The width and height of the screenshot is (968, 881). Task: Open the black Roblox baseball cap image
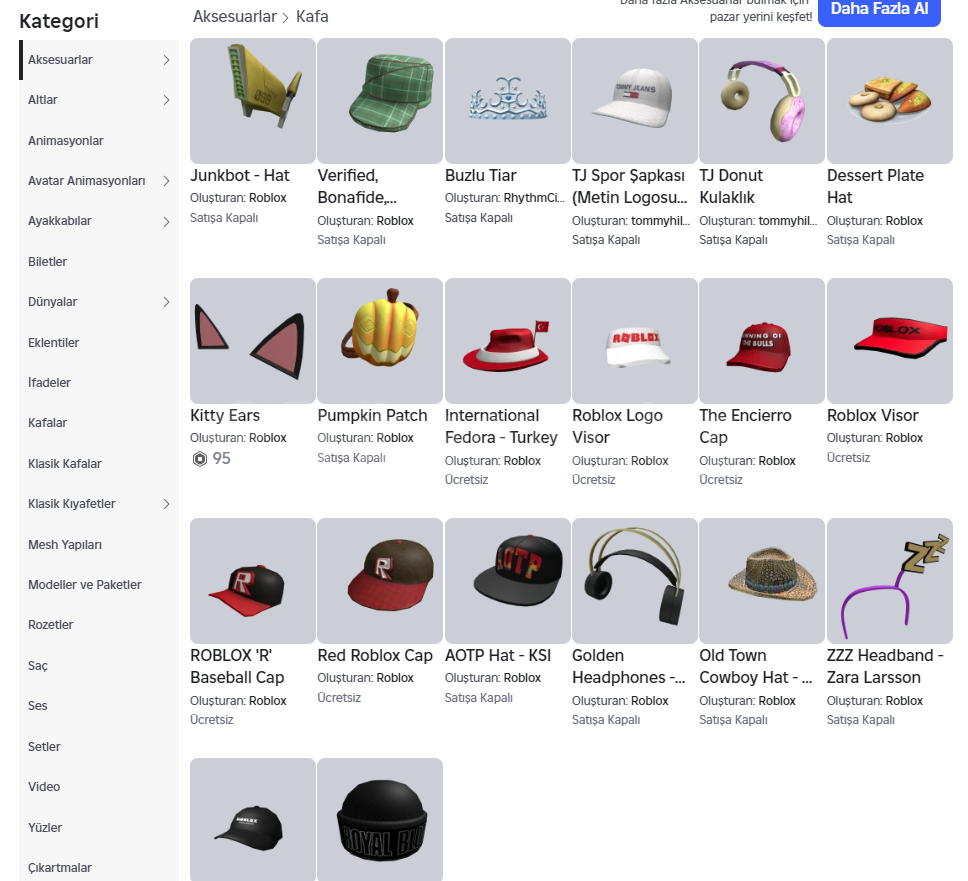[x=252, y=820]
